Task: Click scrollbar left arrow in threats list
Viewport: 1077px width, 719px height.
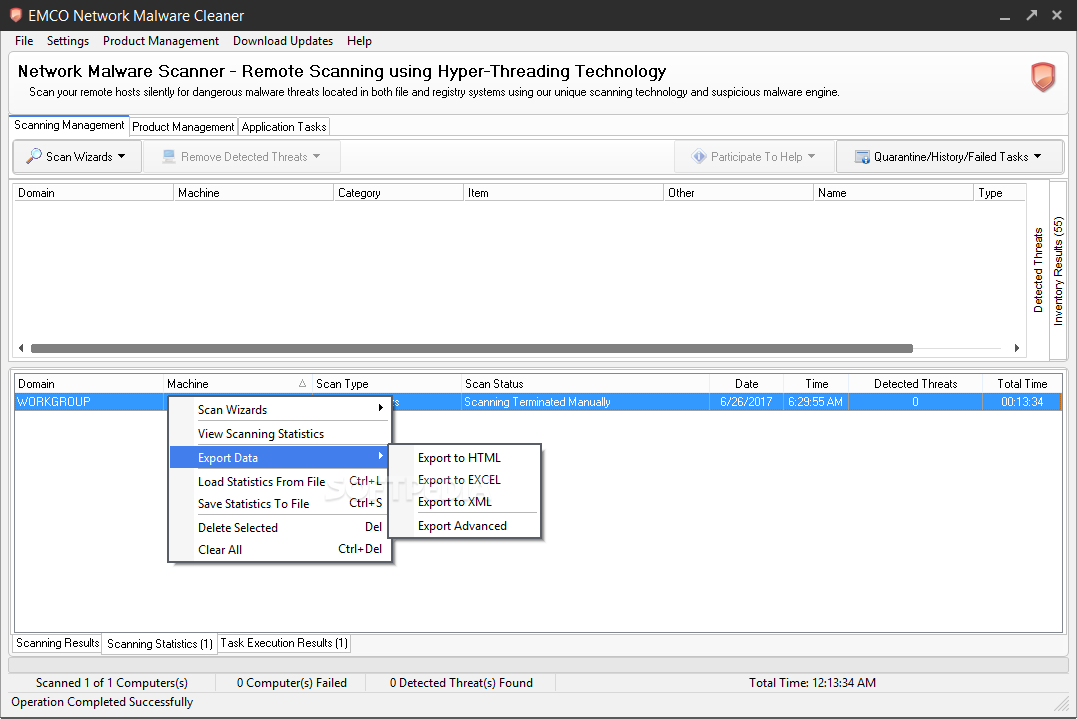Action: click(x=21, y=348)
